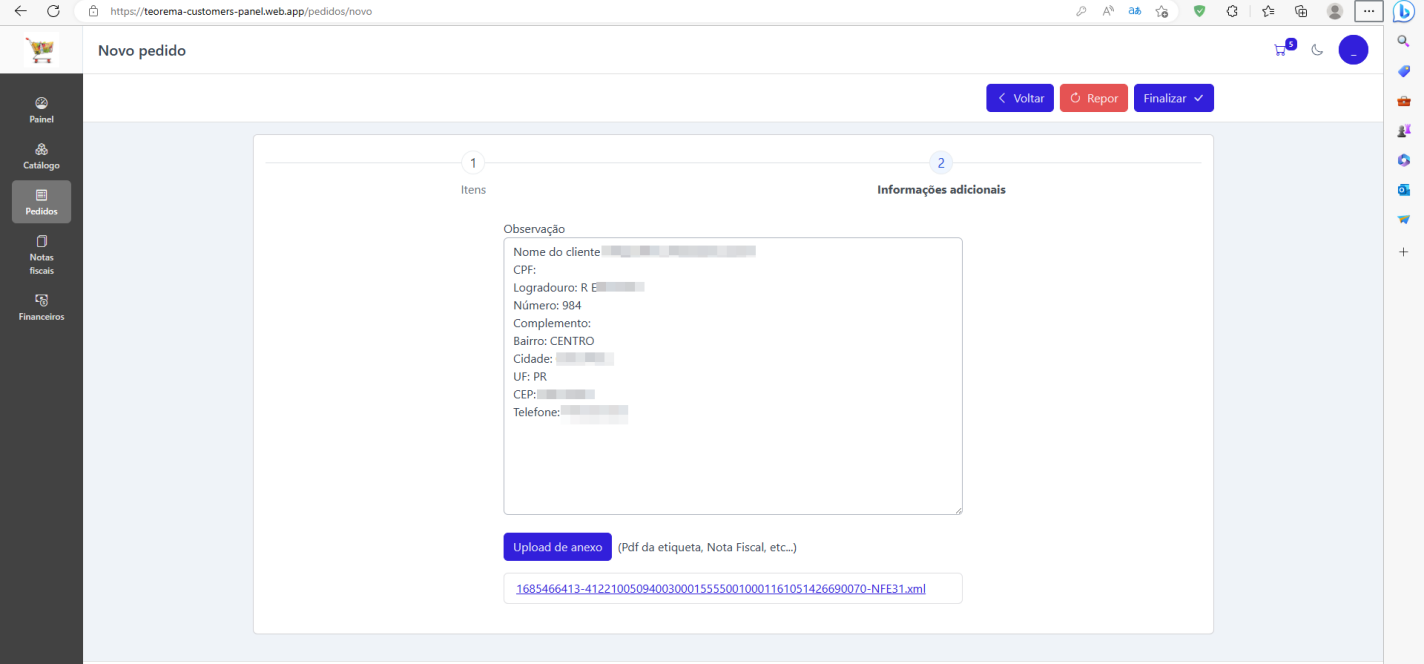Screen dimensions: 1424x664
Task: Open the Catálogo sidebar item
Action: click(x=41, y=156)
